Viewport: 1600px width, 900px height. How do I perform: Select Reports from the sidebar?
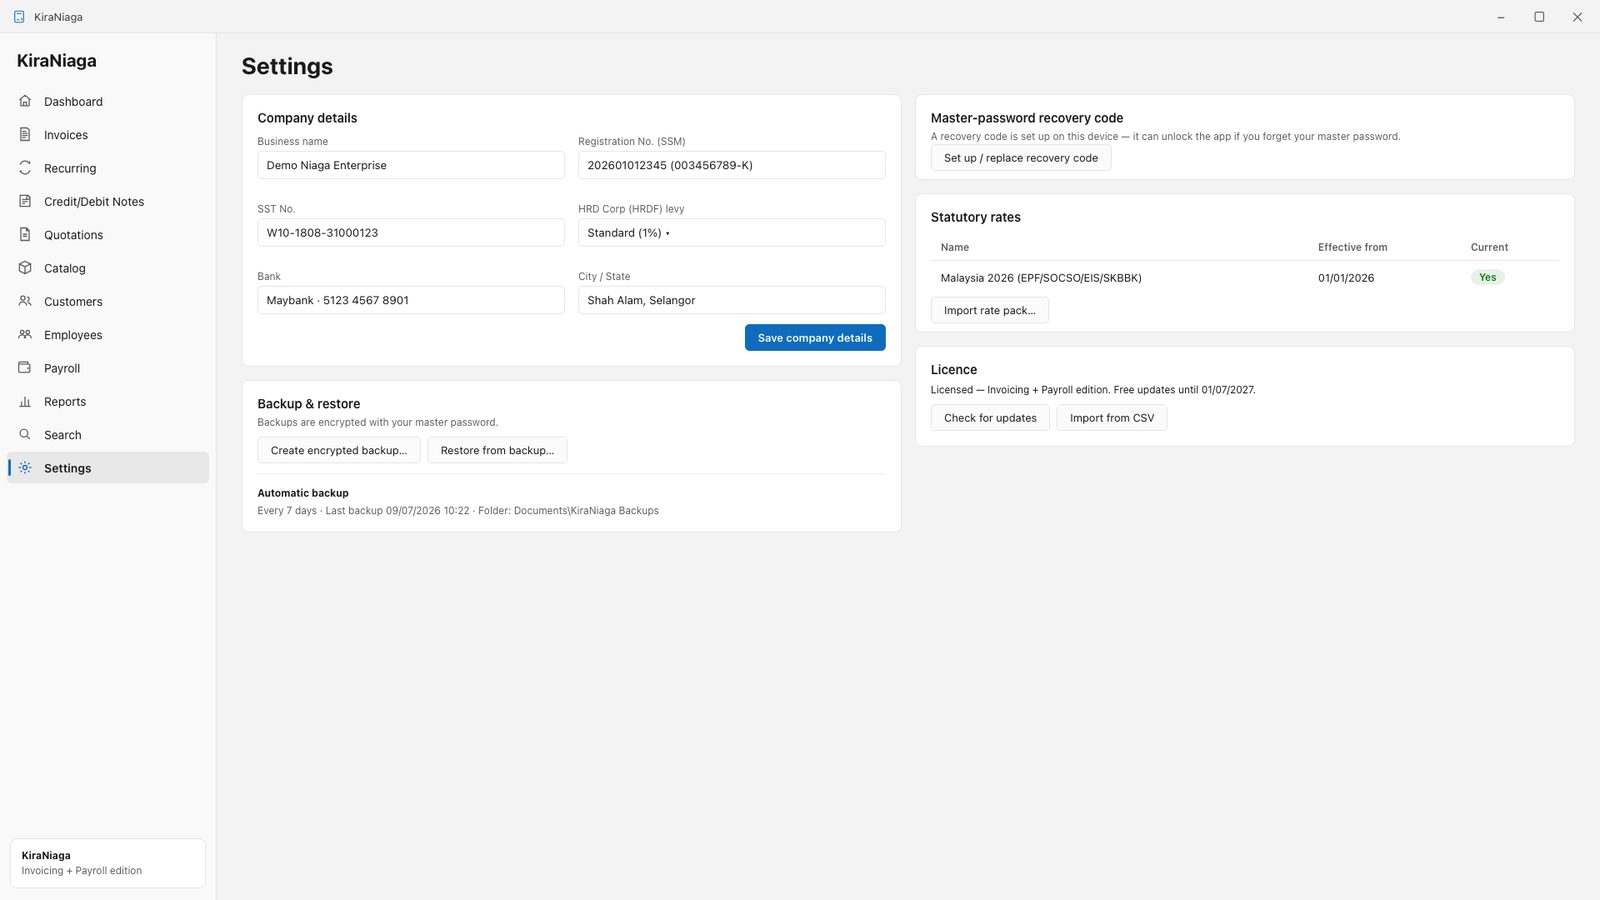coord(108,401)
